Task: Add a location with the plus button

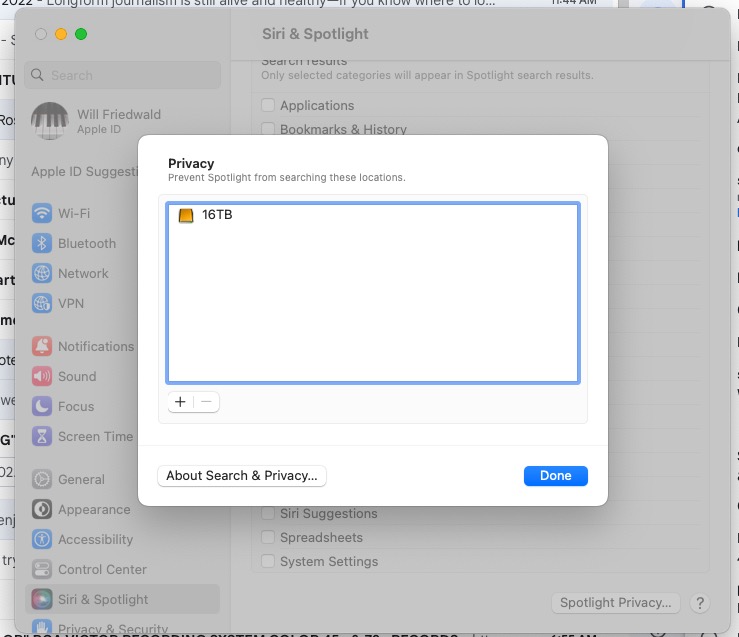Action: click(x=181, y=402)
